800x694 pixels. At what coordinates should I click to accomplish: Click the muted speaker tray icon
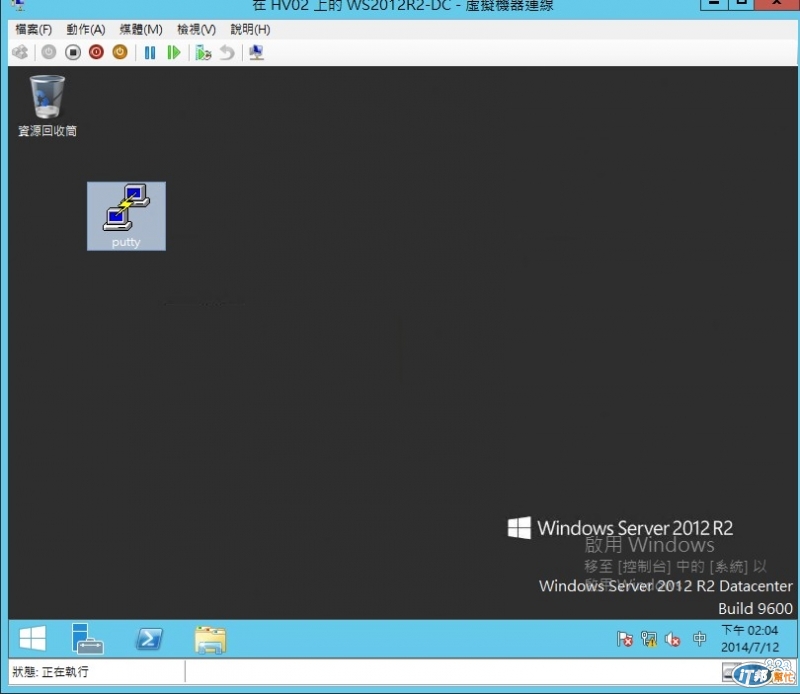click(672, 639)
